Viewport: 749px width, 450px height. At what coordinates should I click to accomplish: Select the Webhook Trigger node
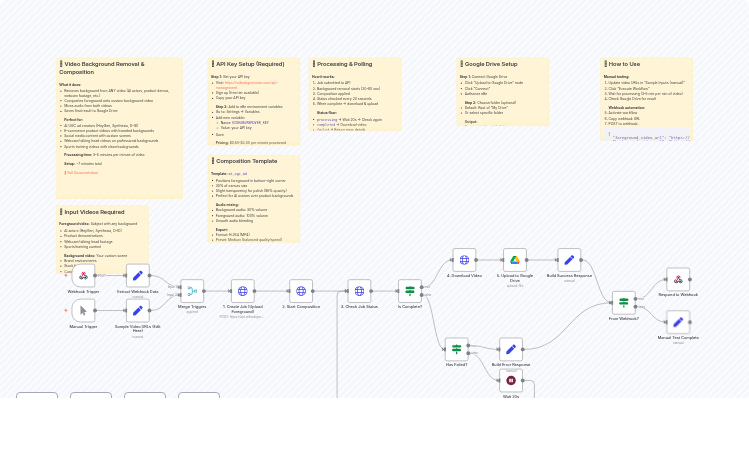[83, 276]
